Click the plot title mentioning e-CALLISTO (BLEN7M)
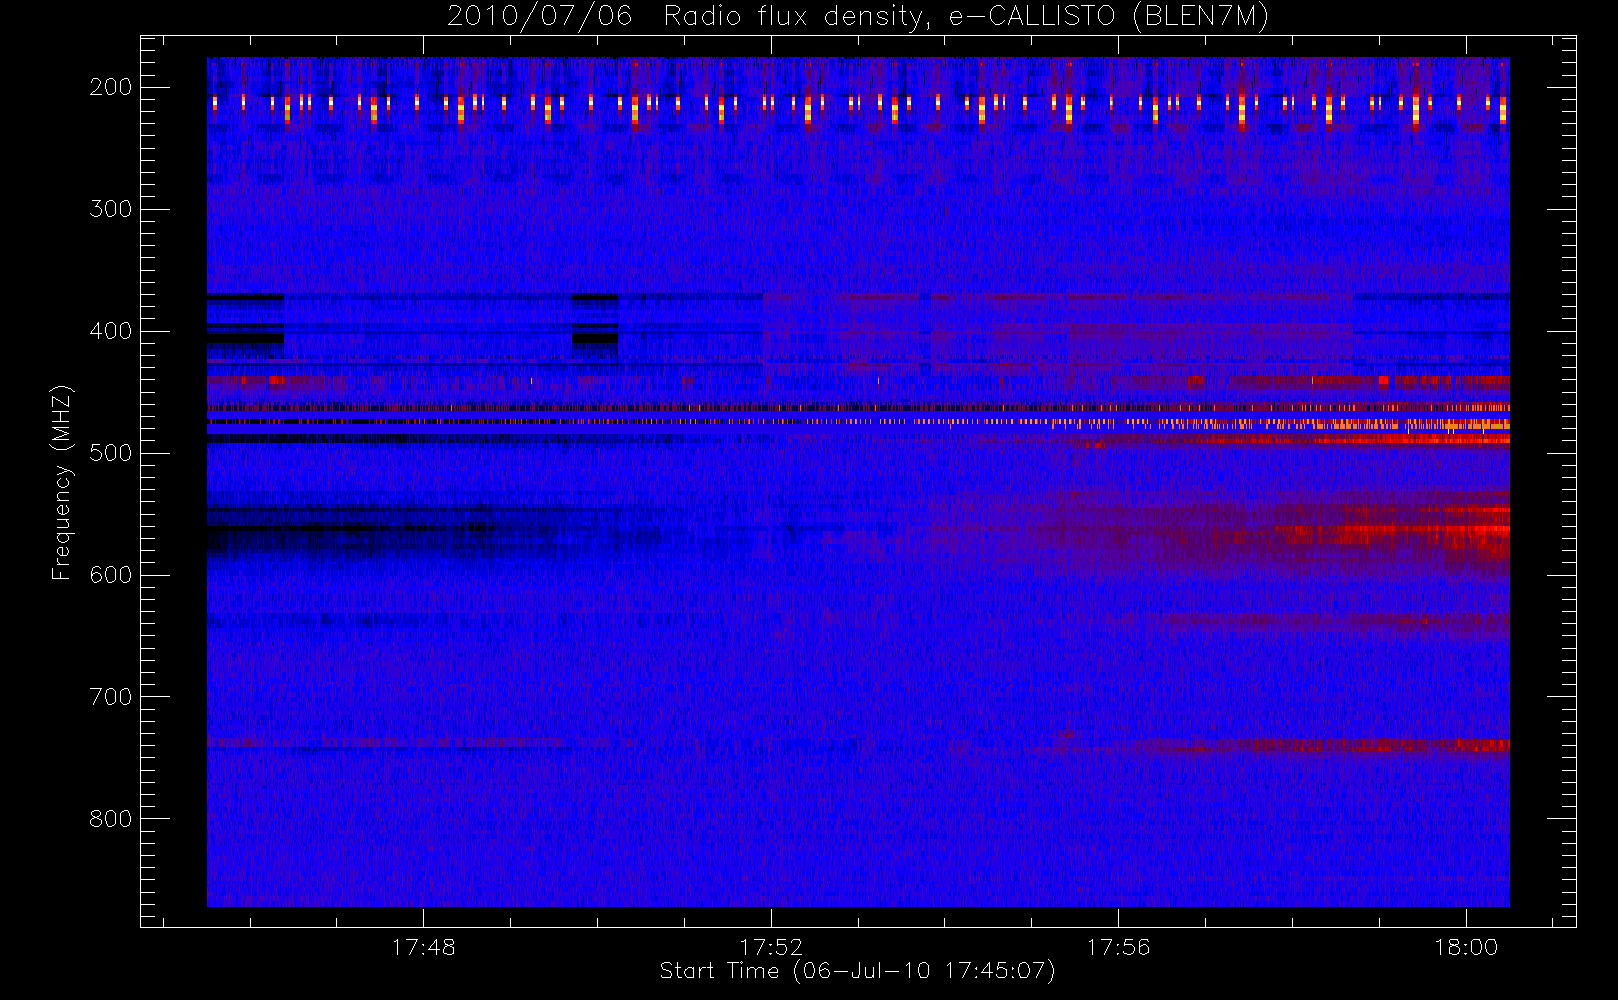Image resolution: width=1618 pixels, height=1000 pixels. click(x=858, y=16)
